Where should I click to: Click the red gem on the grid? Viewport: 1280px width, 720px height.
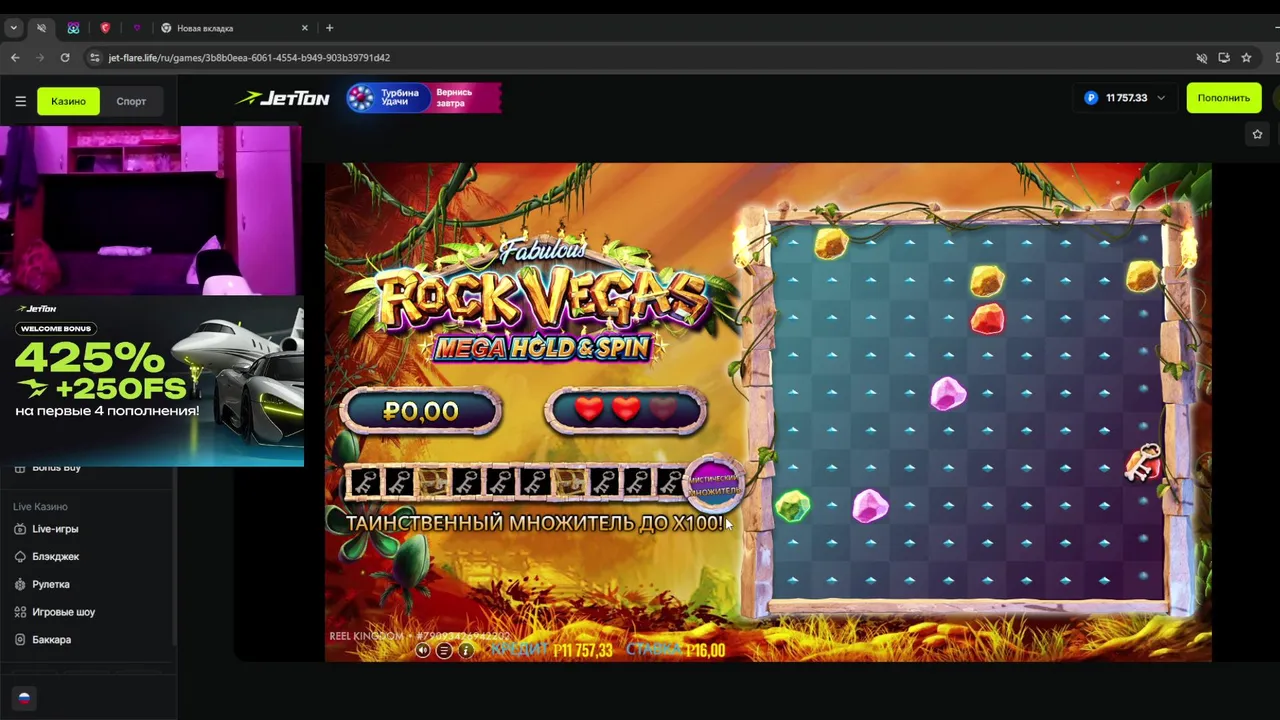[x=987, y=320]
